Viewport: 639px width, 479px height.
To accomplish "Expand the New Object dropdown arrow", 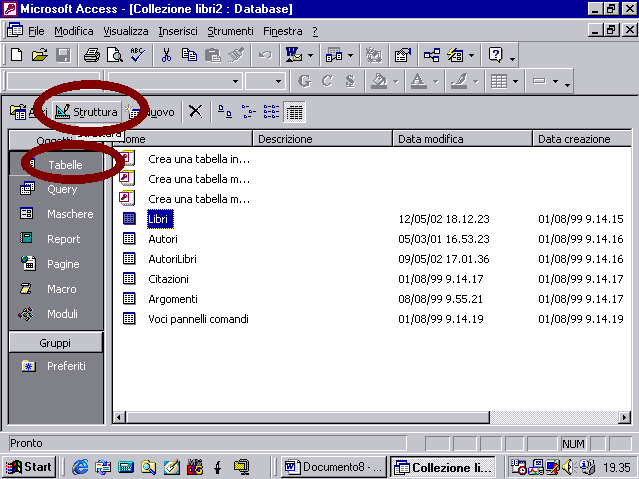I will pos(472,55).
